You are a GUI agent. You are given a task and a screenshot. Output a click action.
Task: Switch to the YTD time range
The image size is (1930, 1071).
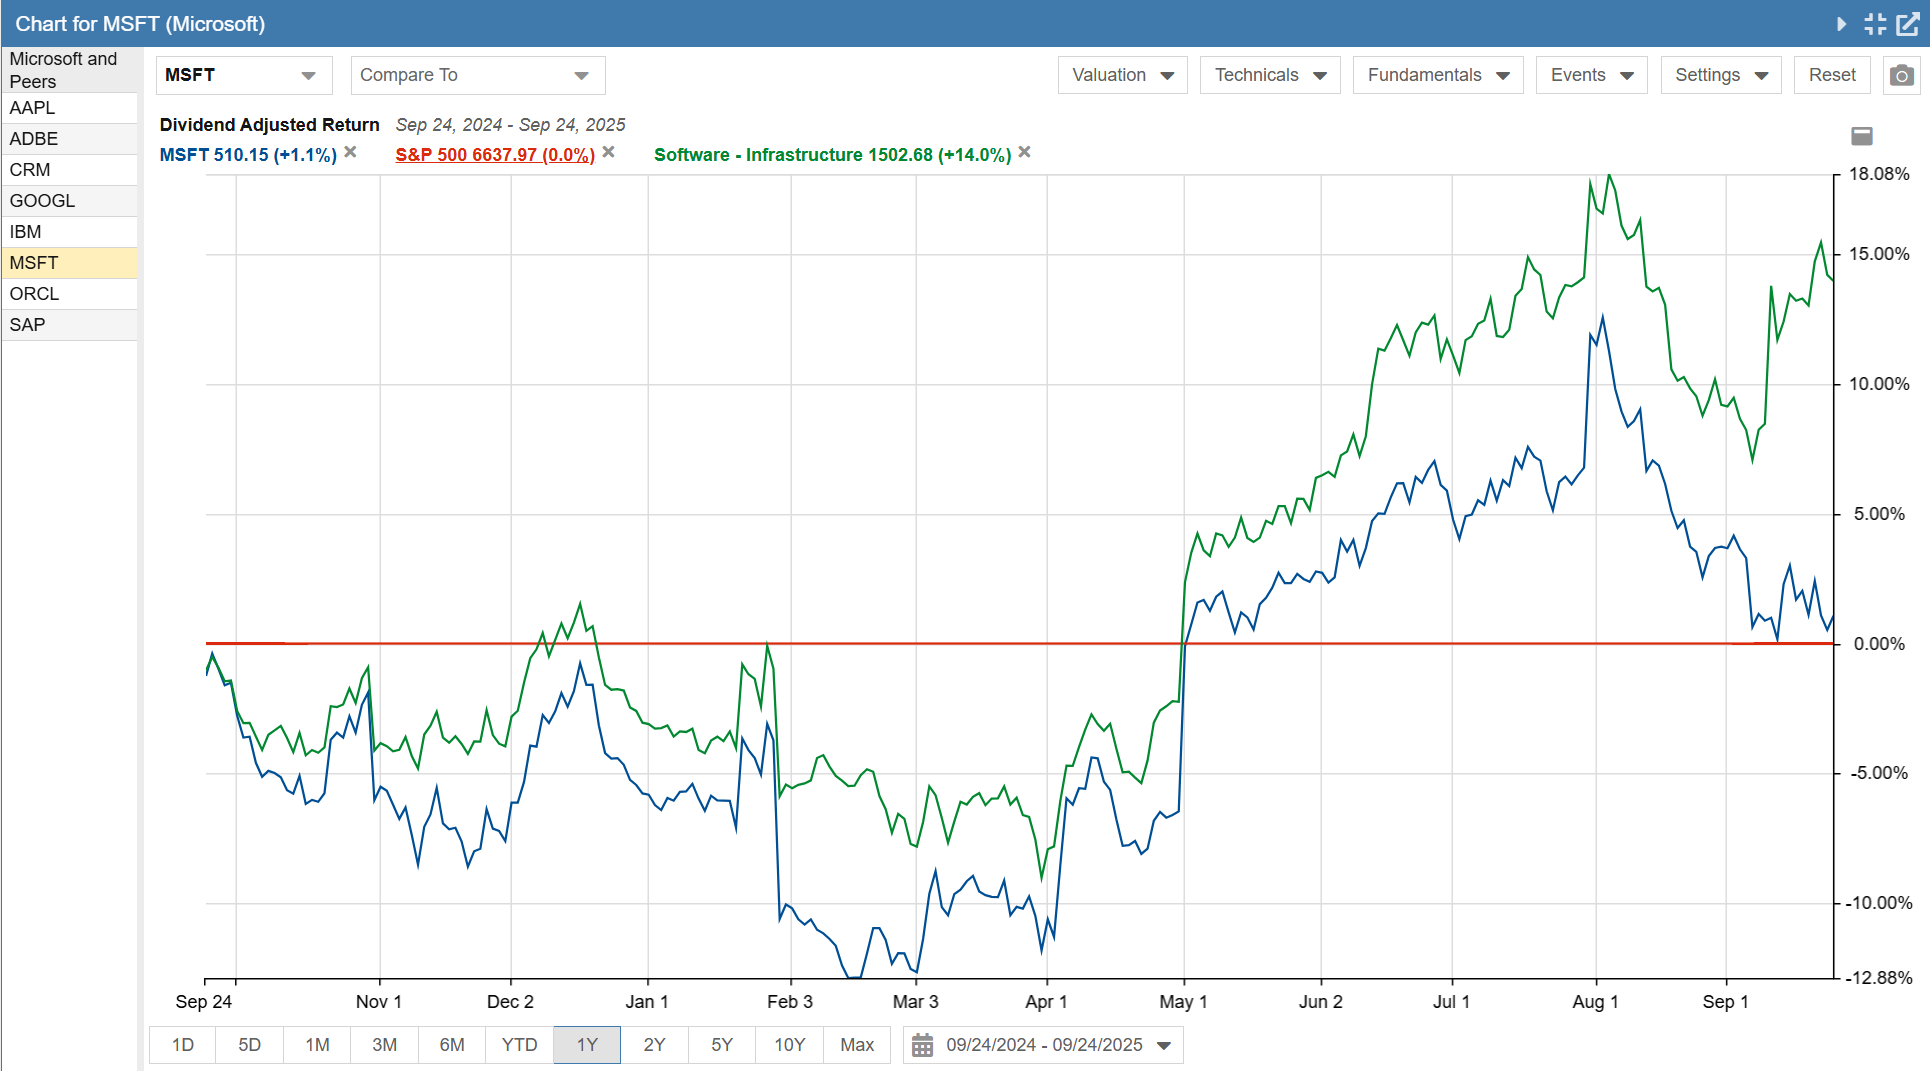coord(519,1045)
